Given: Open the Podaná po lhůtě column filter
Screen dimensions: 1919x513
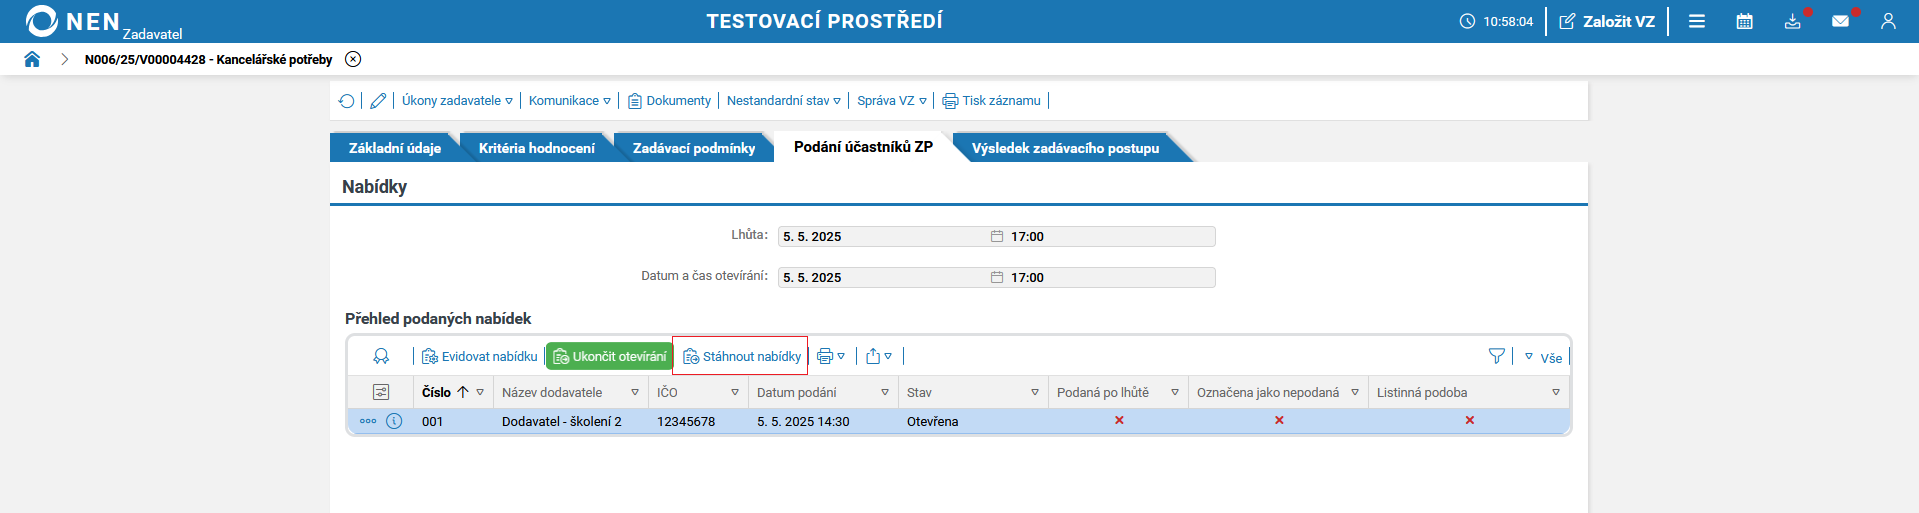Looking at the screenshot, I should (1175, 393).
